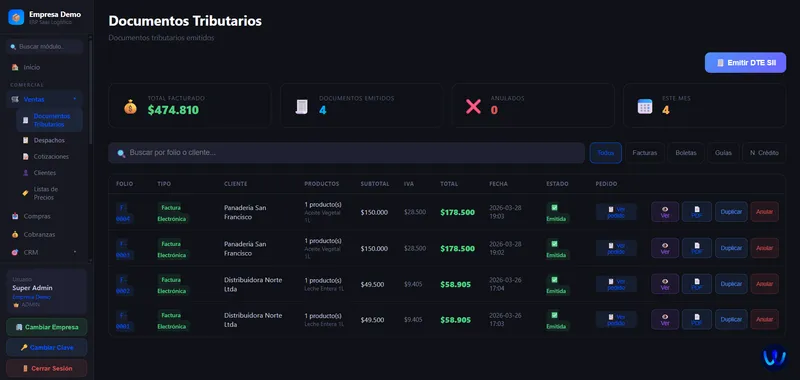Click the Emitida check badge on 17:04 row
Image resolution: width=800 pixels, height=380 pixels.
[556, 285]
